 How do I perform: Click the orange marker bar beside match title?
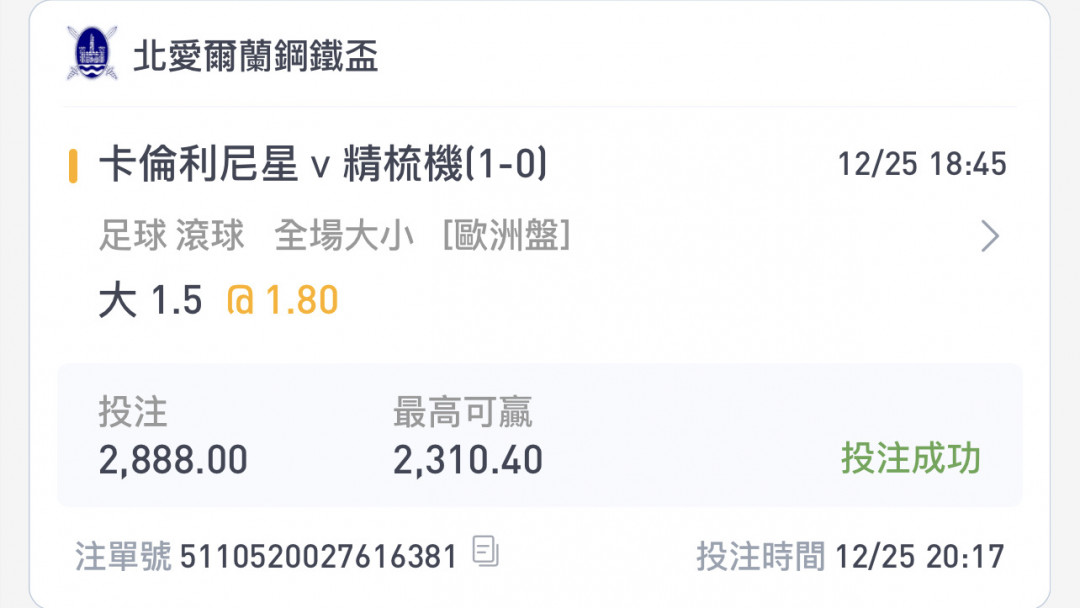[x=73, y=166]
